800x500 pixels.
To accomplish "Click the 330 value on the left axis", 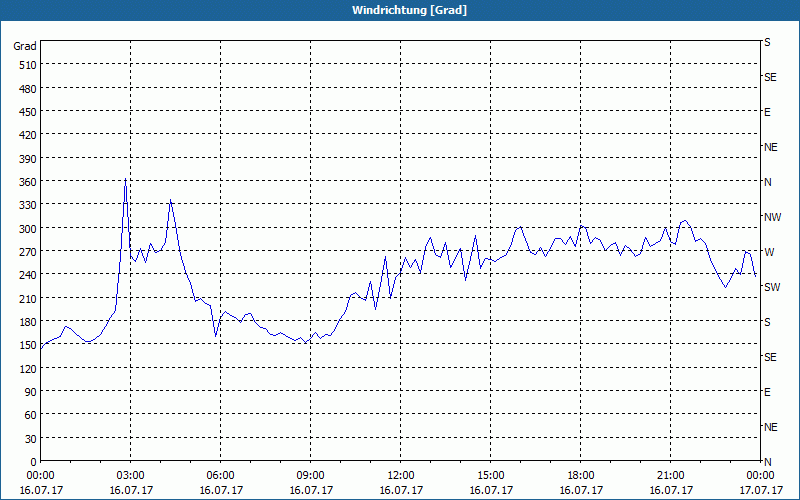I will tap(28, 205).
